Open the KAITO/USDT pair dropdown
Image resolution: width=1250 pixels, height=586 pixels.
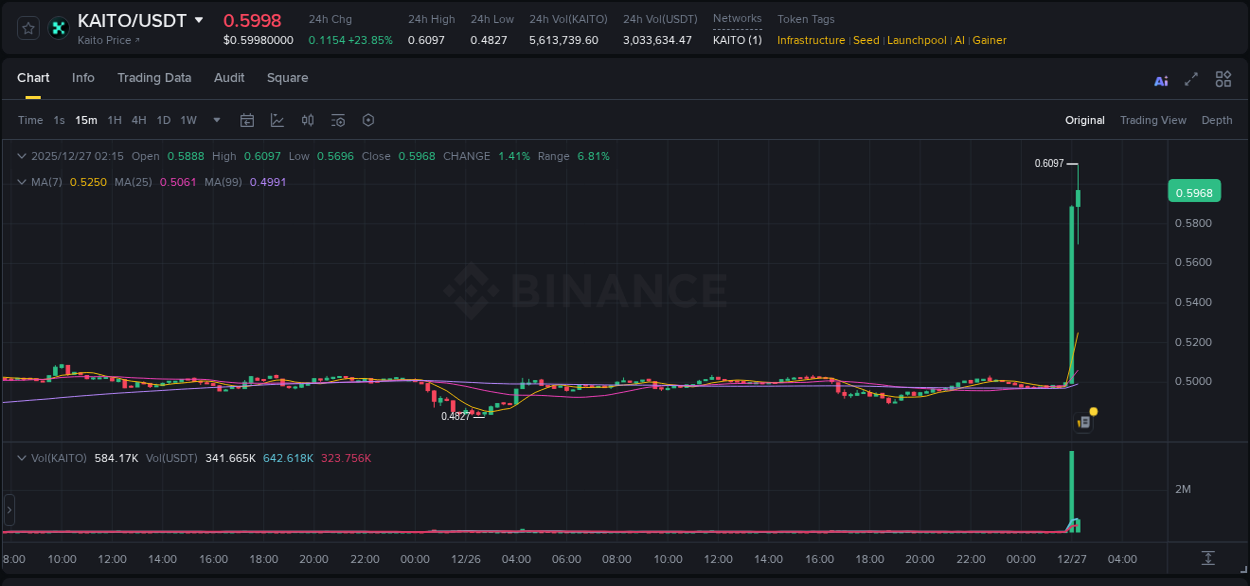pos(200,20)
